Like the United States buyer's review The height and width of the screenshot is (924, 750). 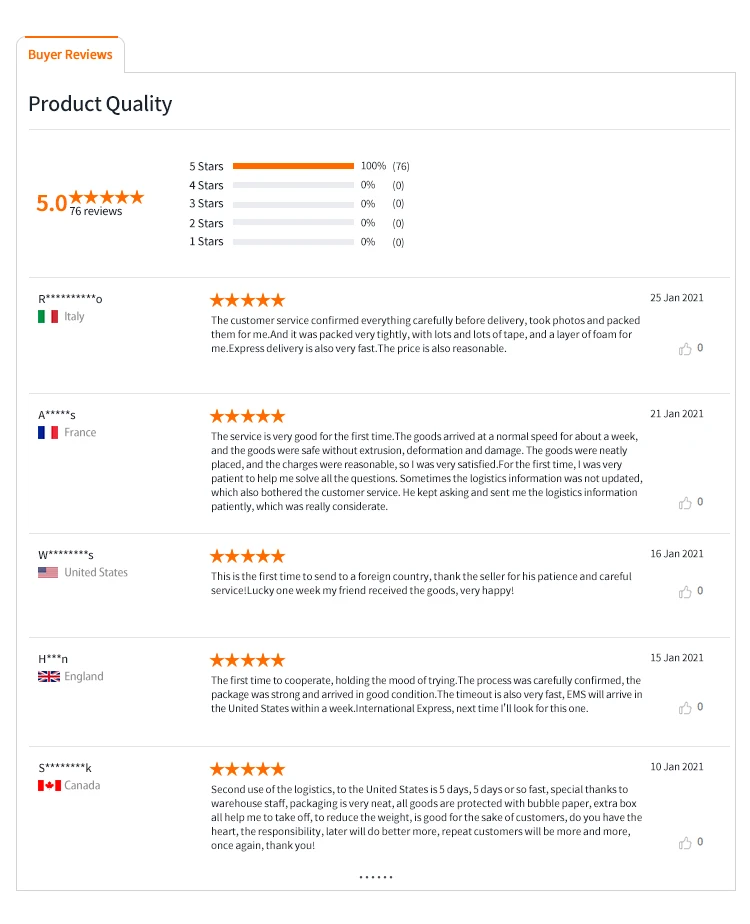[x=685, y=592]
